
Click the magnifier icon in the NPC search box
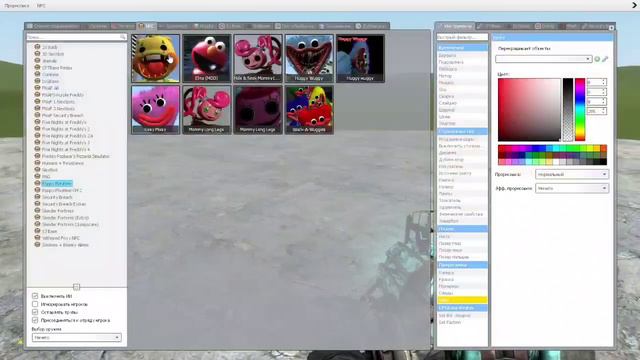[122, 37]
